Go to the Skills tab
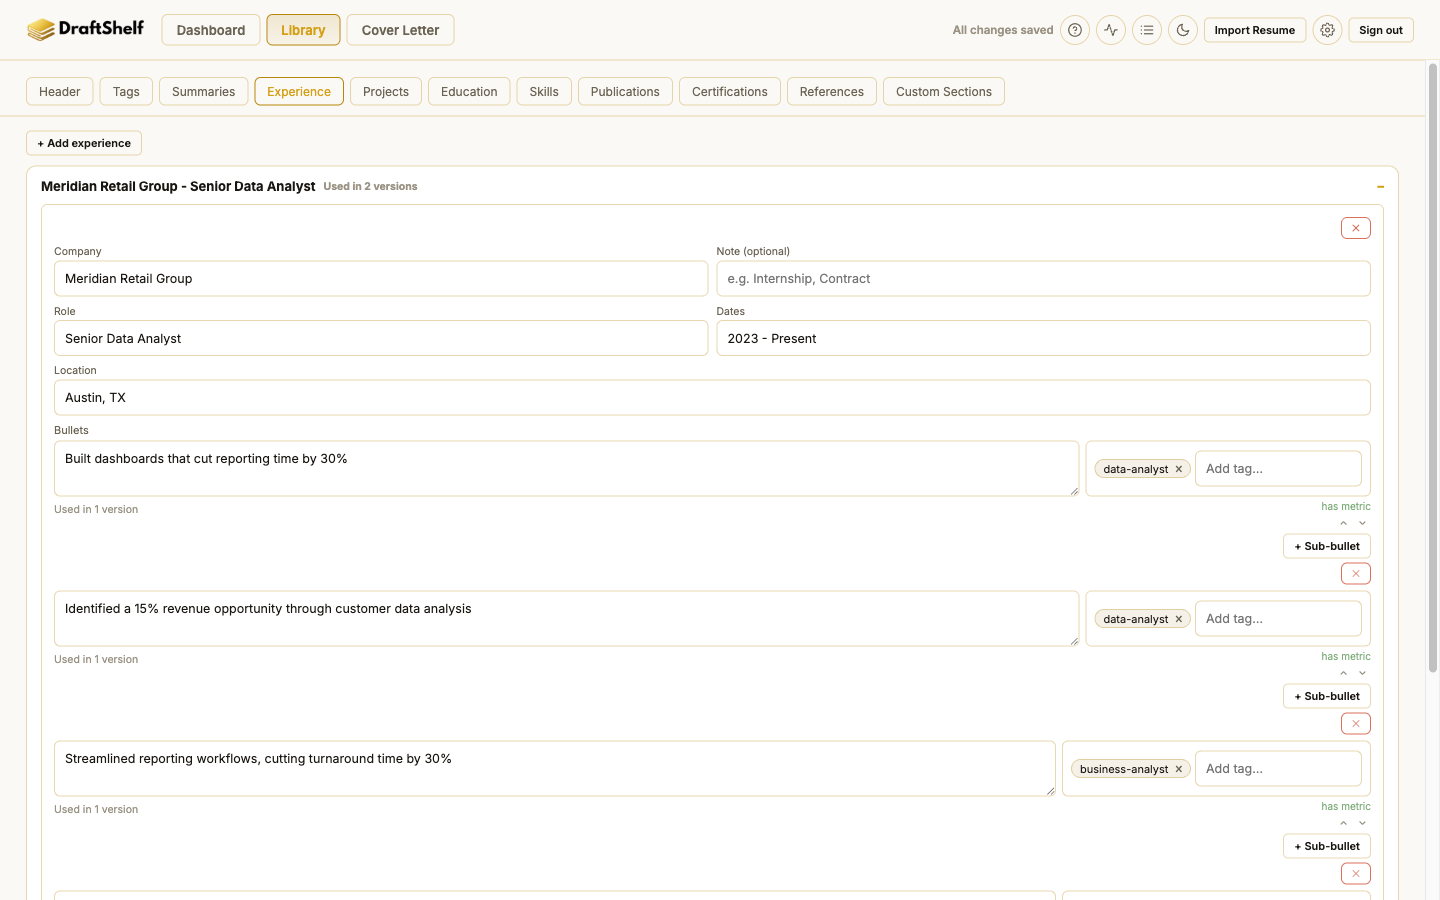Screen dimensions: 1440x900 [x=544, y=91]
